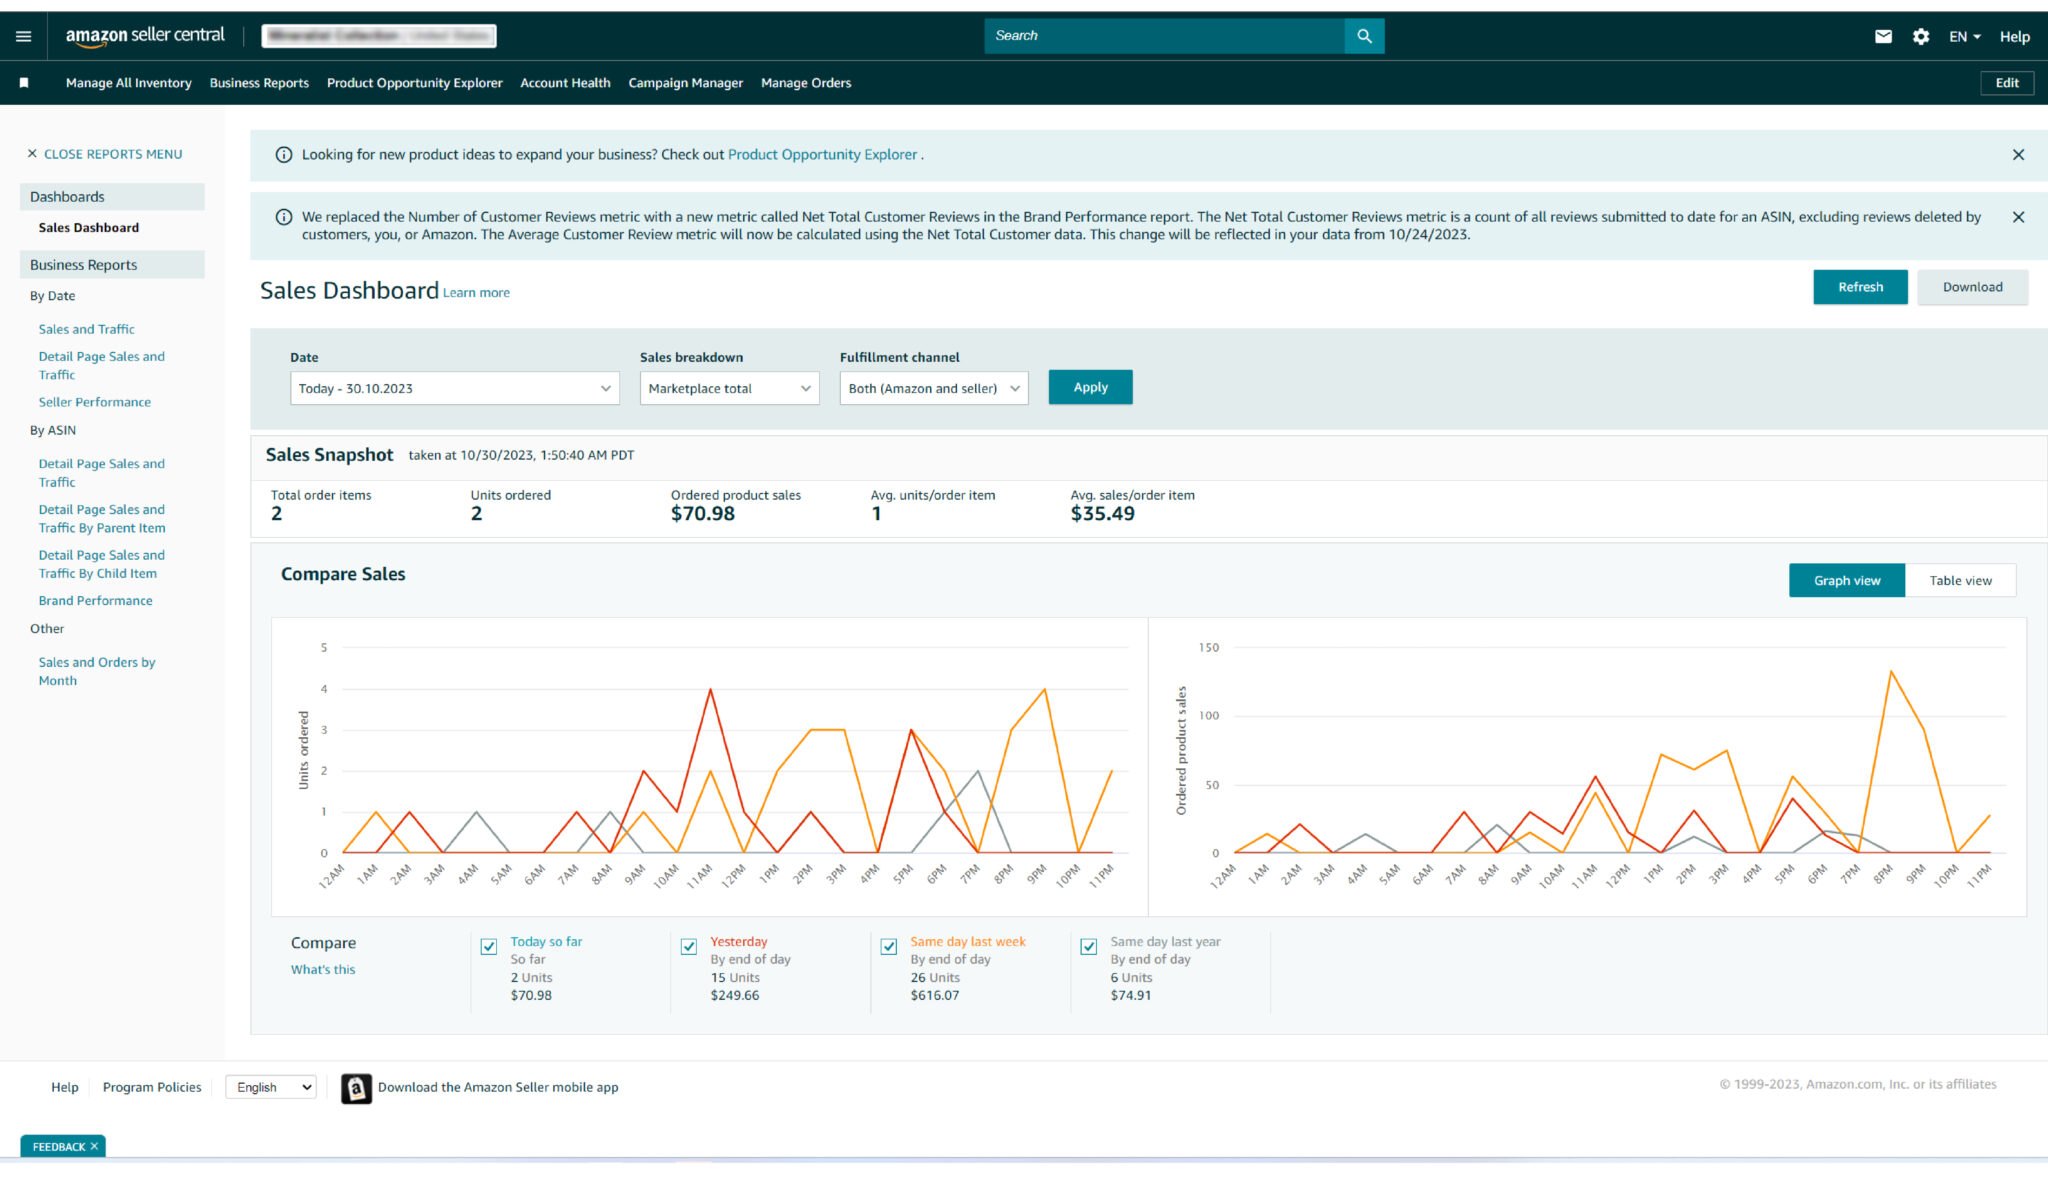Screen dimensions: 2048x1180
Task: Open the hamburger main menu
Action: [x=24, y=36]
